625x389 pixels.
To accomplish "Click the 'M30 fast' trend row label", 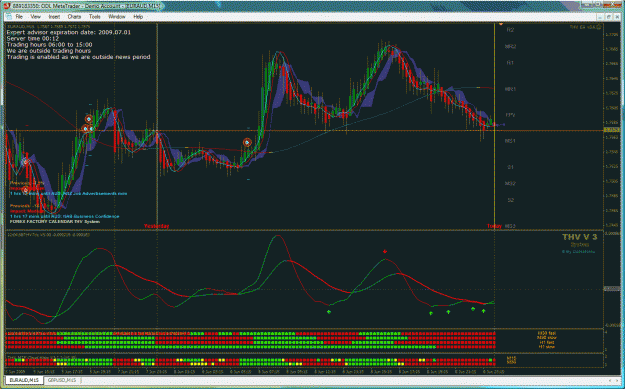I will point(546,333).
